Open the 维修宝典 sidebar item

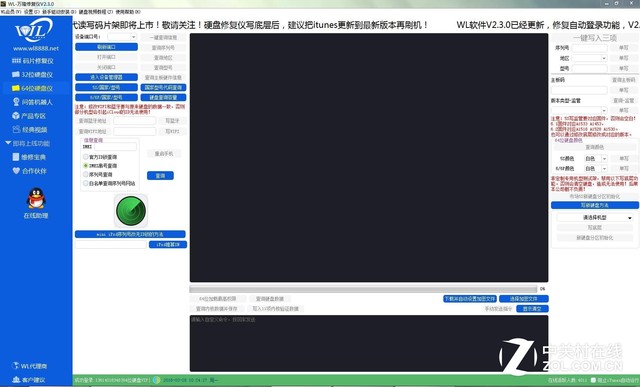tap(29, 157)
